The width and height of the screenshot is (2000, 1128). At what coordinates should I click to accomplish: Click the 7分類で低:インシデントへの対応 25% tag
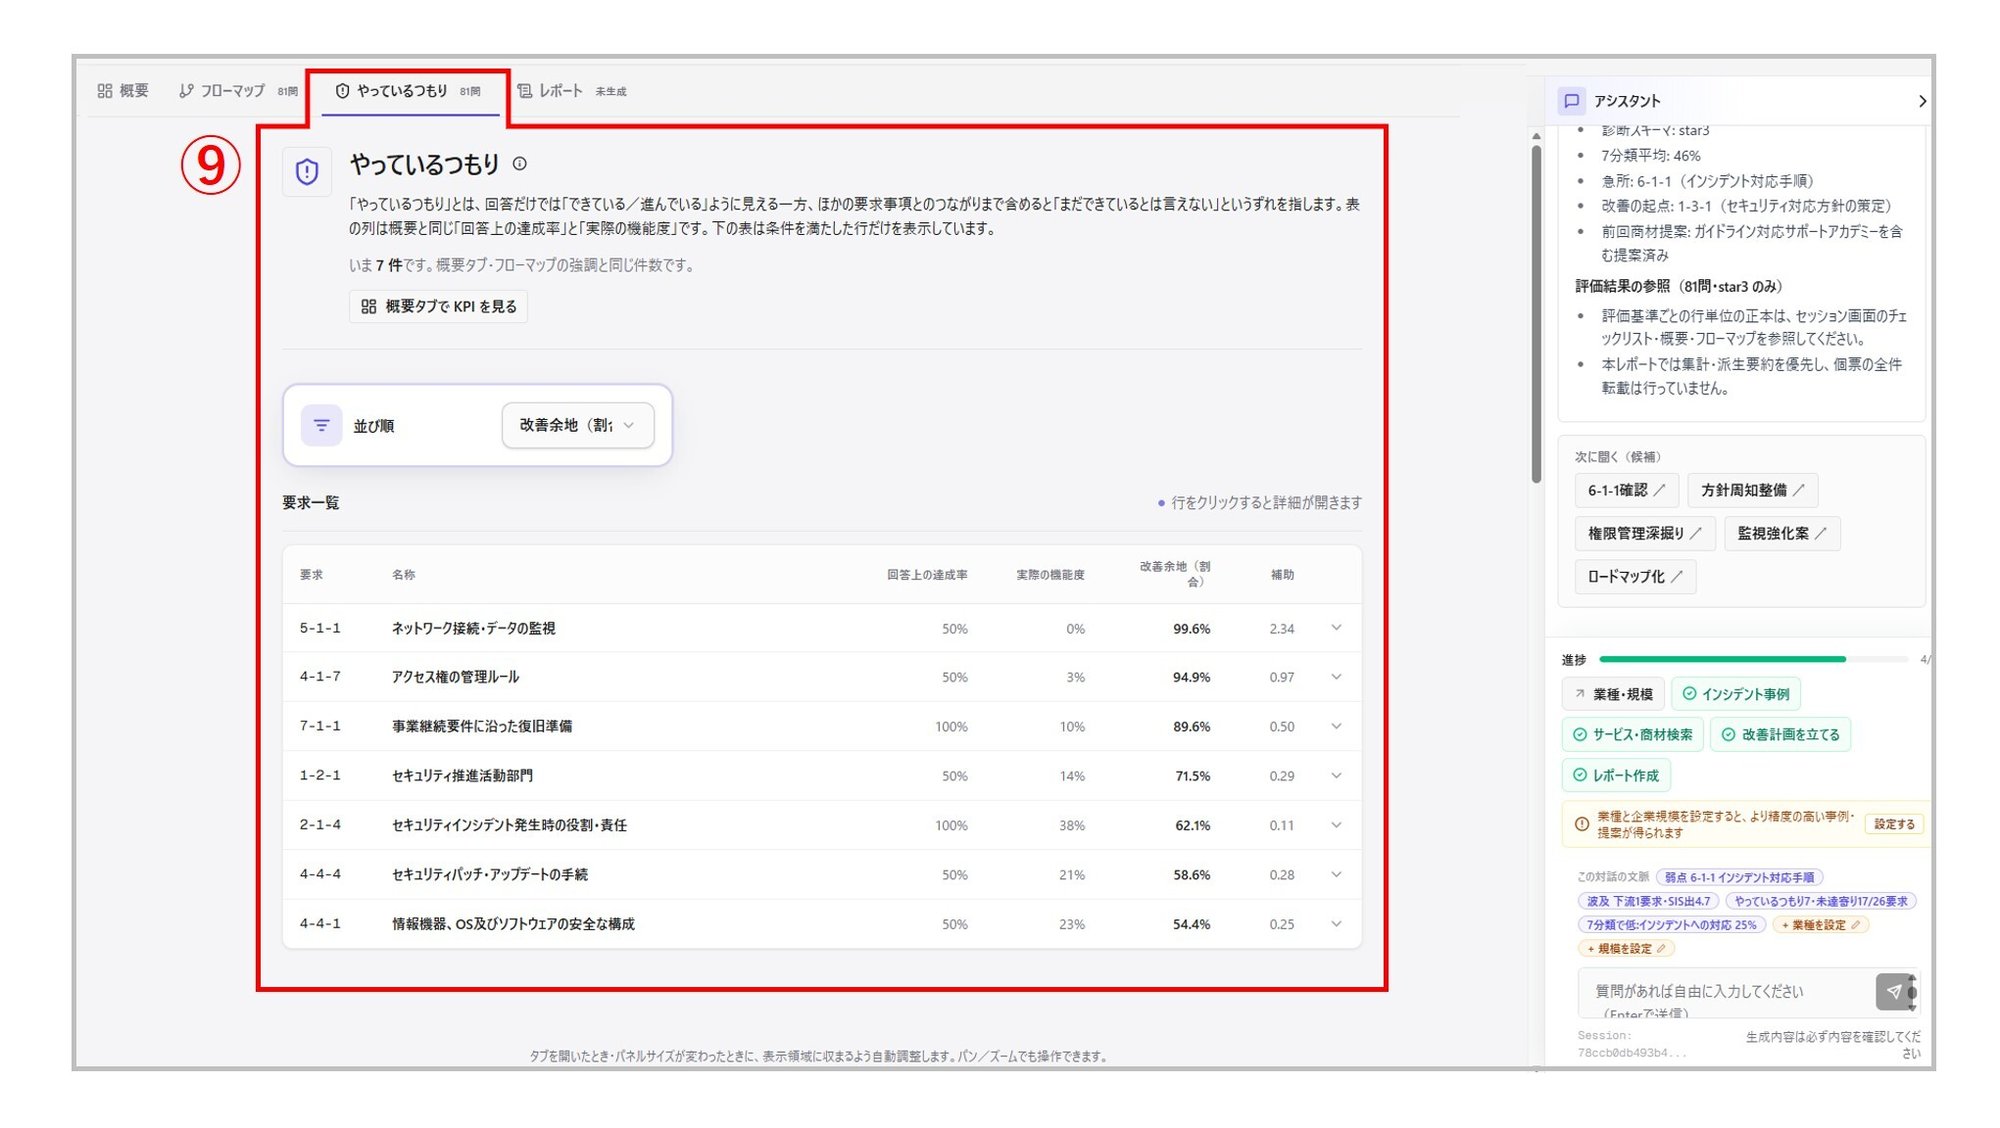(1671, 925)
